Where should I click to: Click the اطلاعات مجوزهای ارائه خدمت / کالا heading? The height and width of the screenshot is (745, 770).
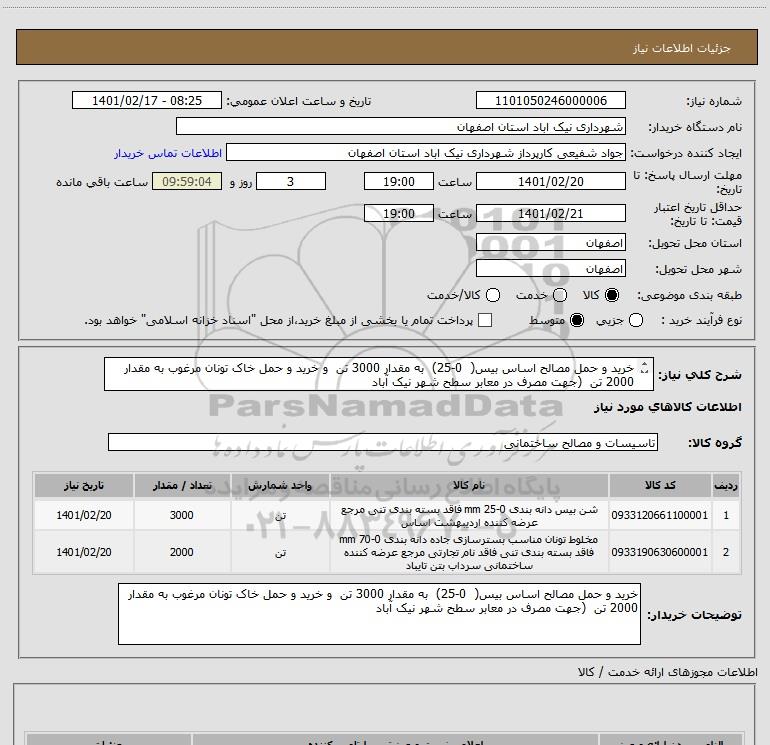pyautogui.click(x=667, y=672)
